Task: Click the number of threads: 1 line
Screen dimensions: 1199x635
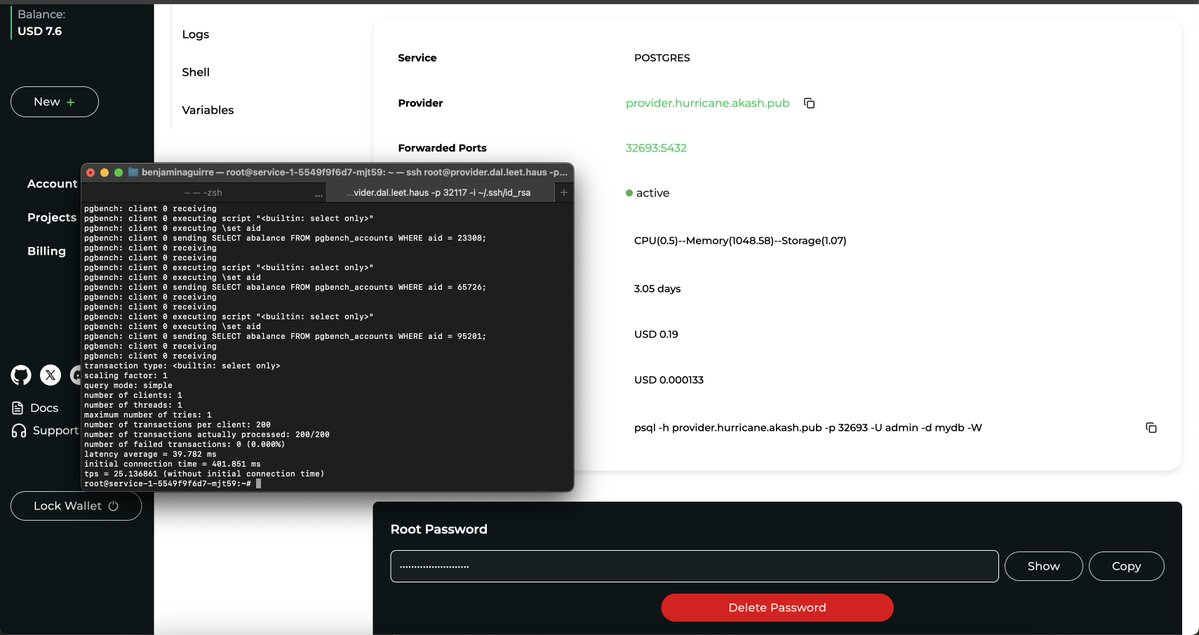Action: point(133,405)
